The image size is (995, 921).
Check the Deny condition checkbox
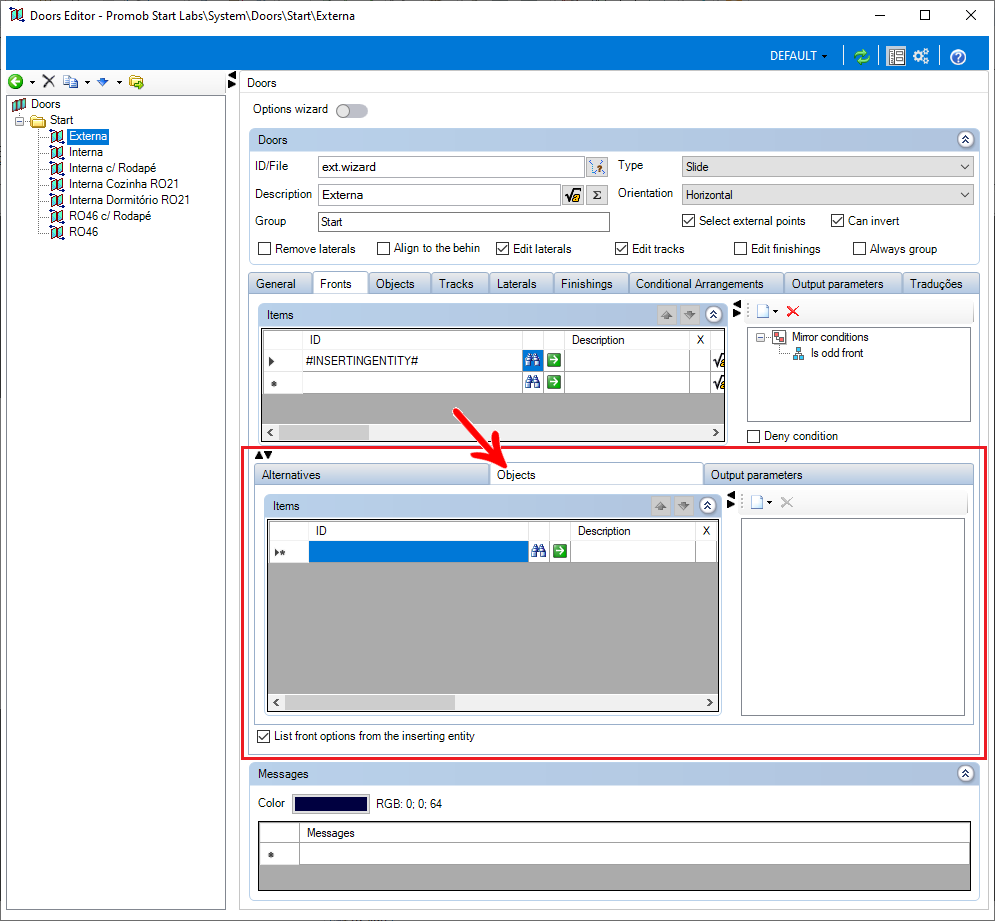pyautogui.click(x=753, y=436)
